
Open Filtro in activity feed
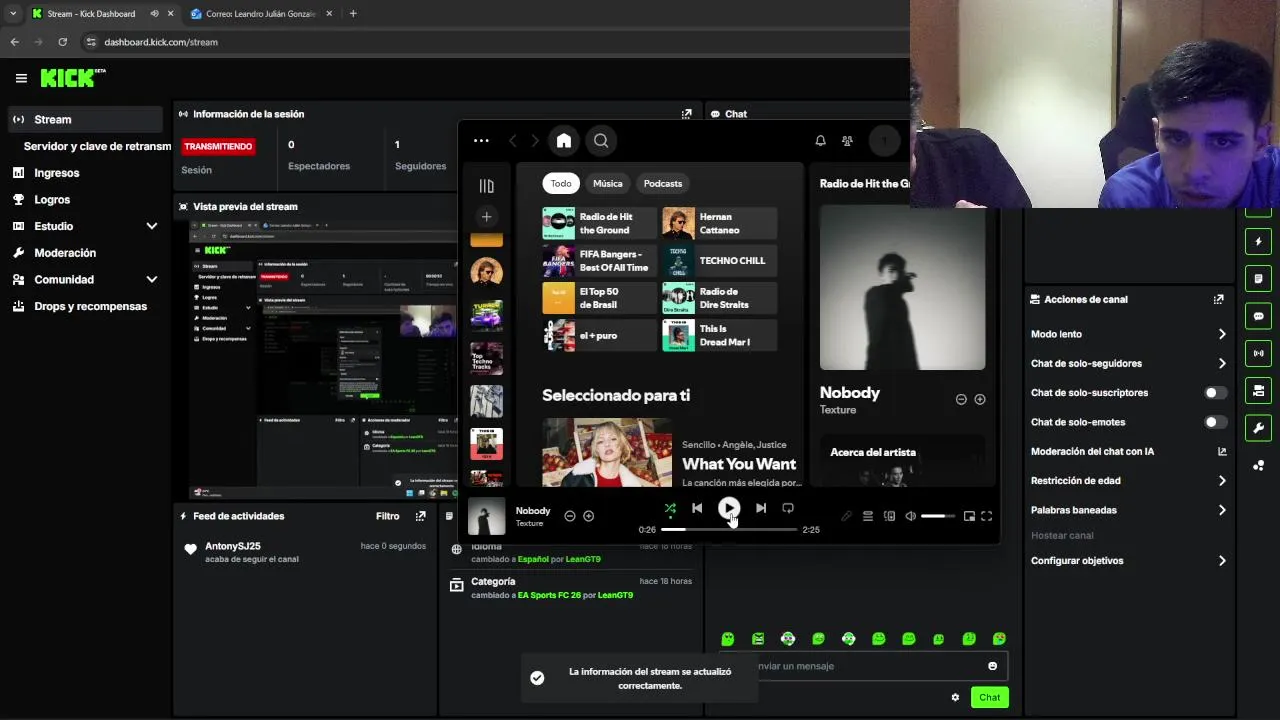click(x=387, y=516)
